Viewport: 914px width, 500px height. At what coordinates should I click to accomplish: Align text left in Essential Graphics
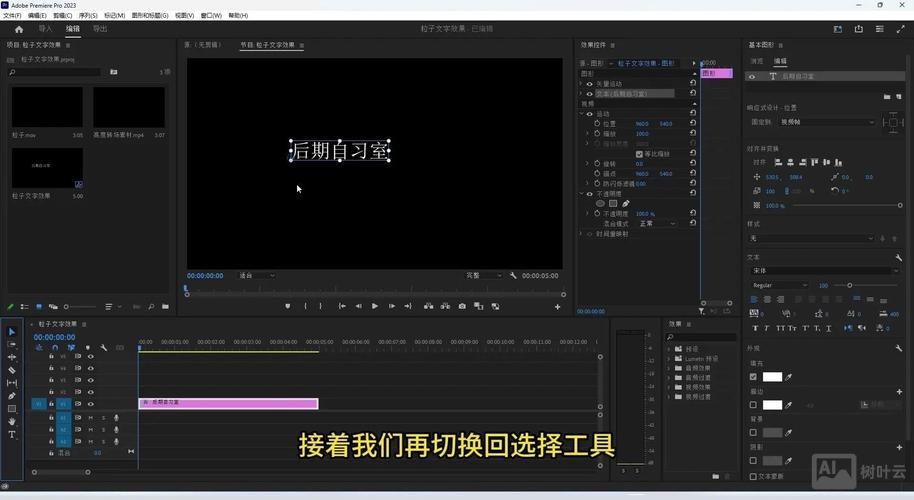[754, 300]
